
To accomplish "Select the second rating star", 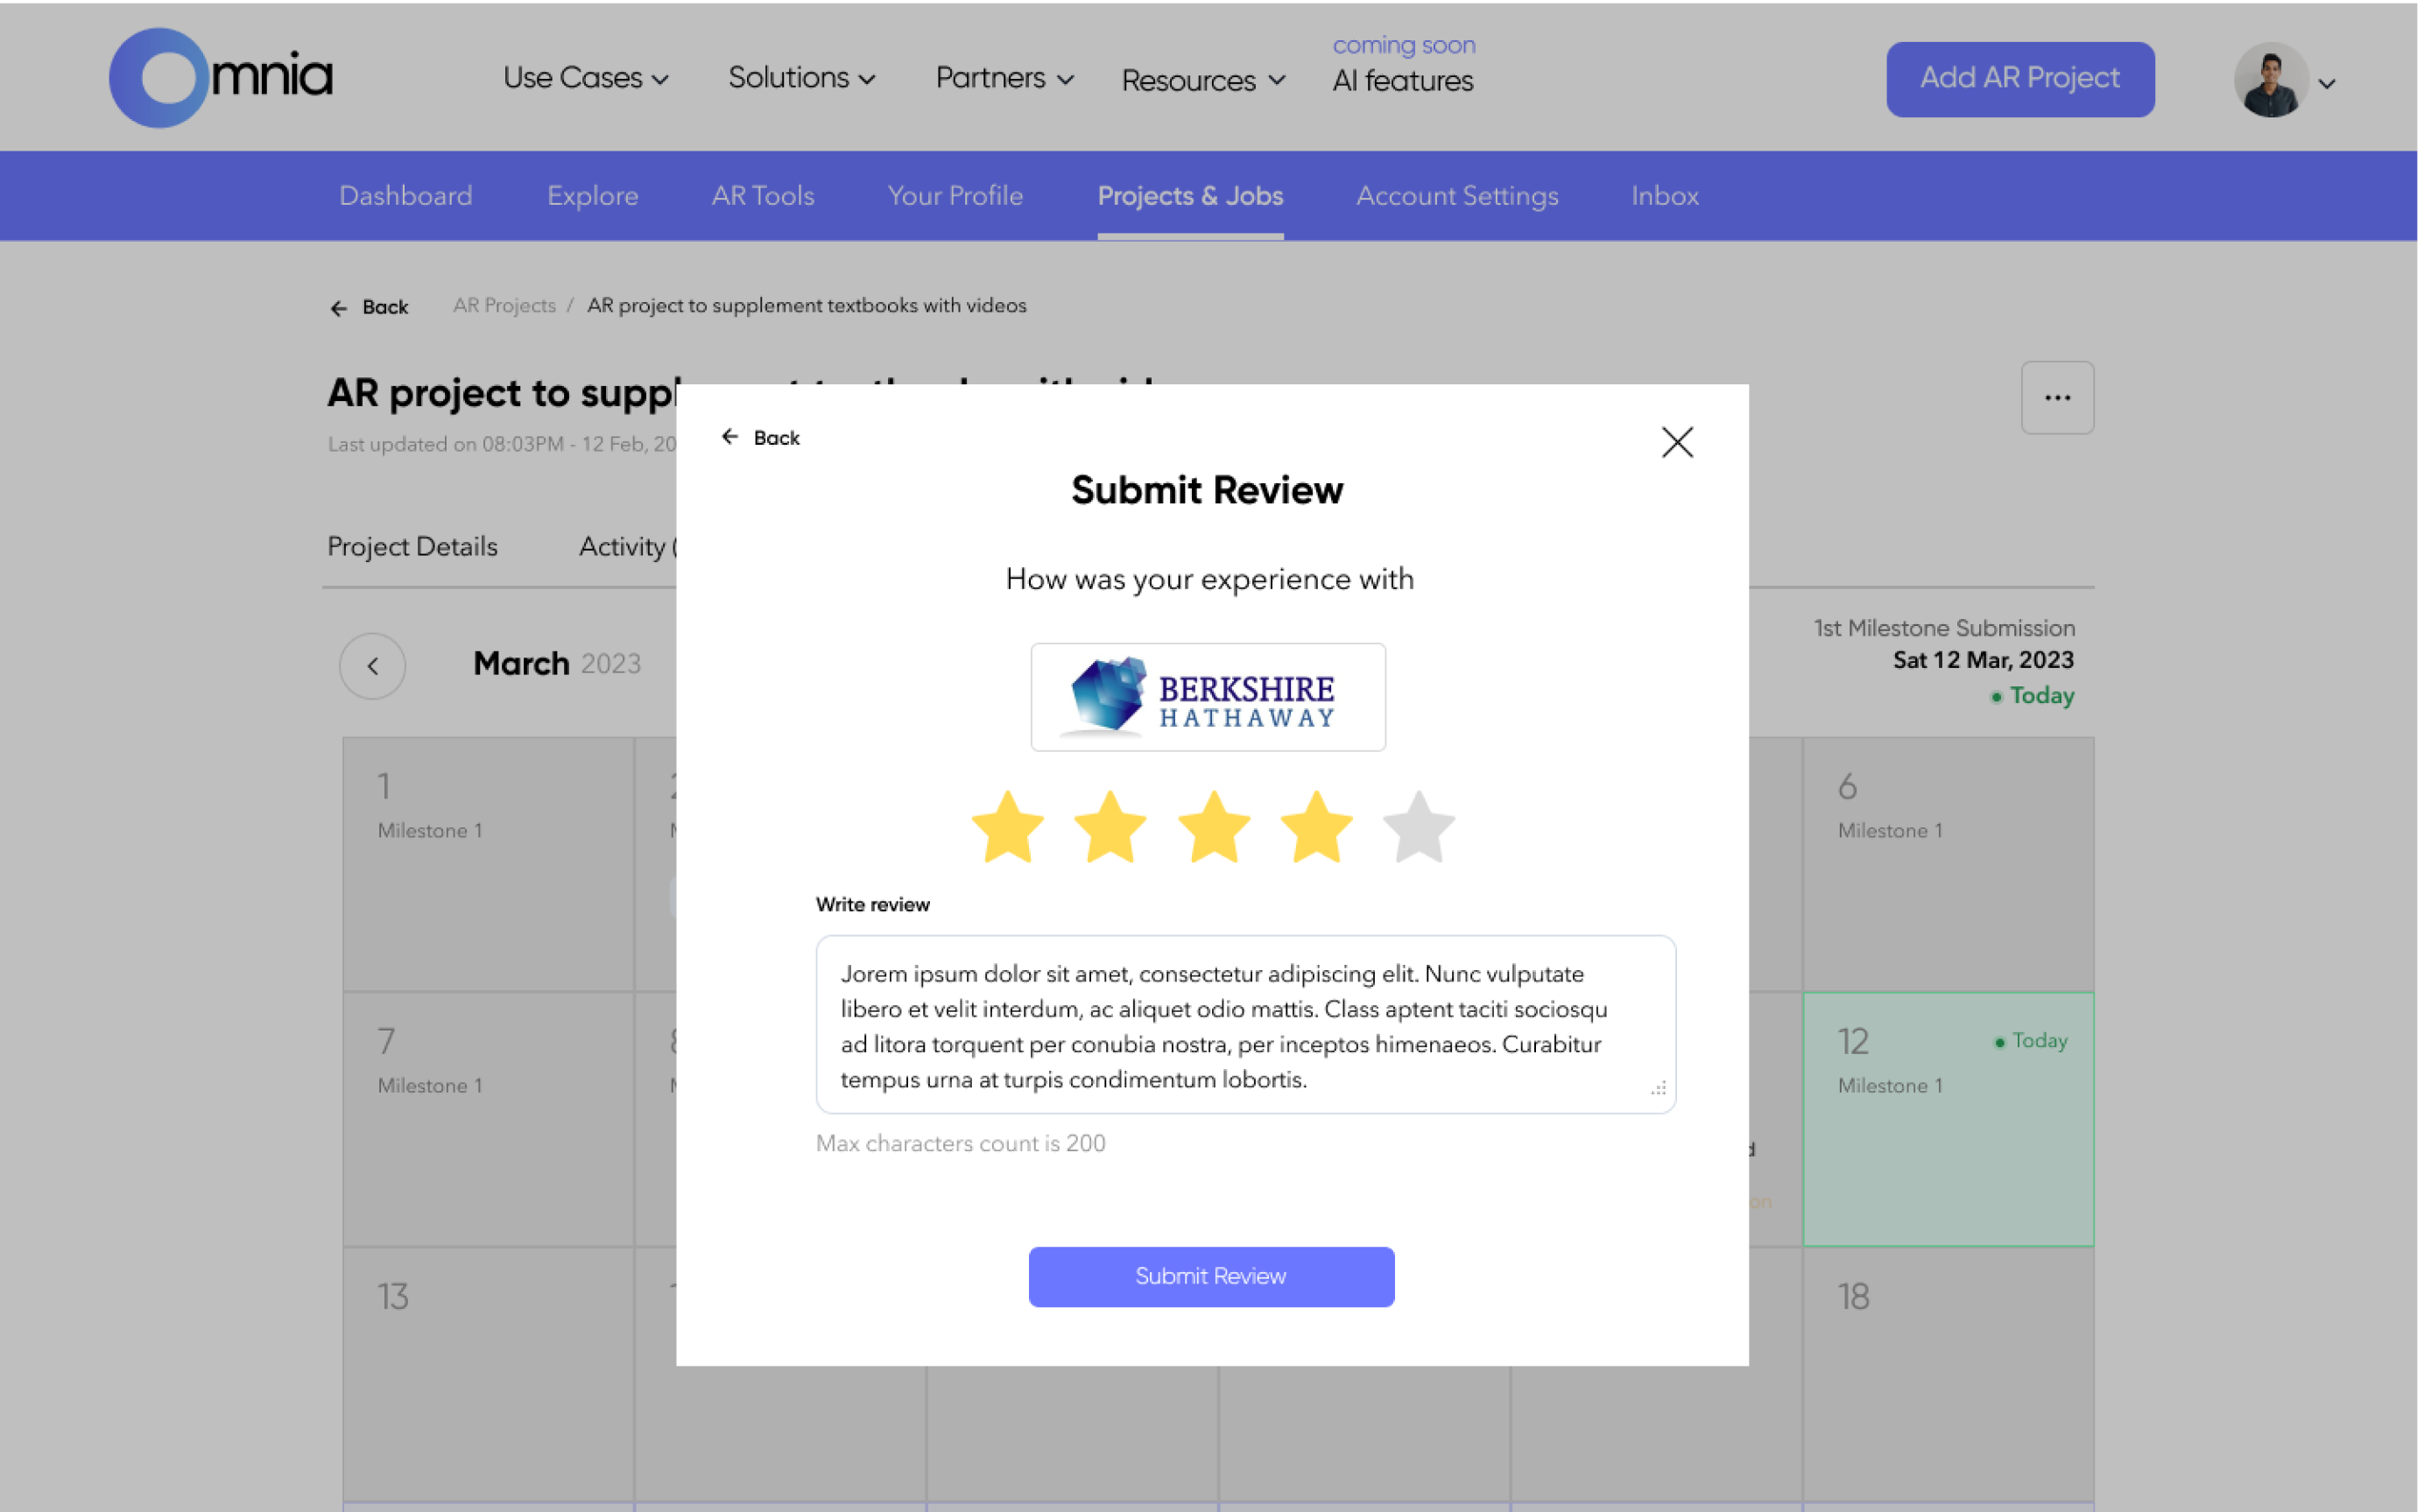I will [1112, 827].
